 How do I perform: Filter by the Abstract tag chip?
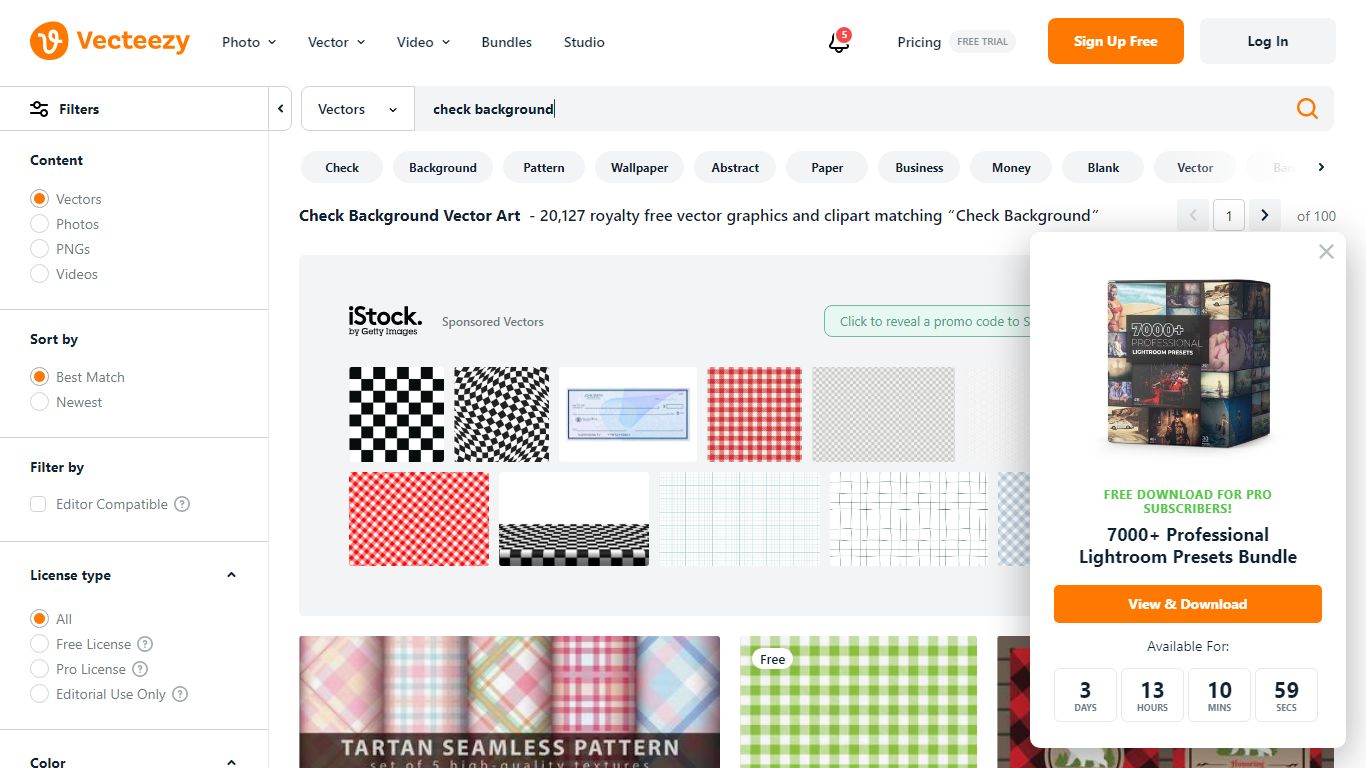735,167
